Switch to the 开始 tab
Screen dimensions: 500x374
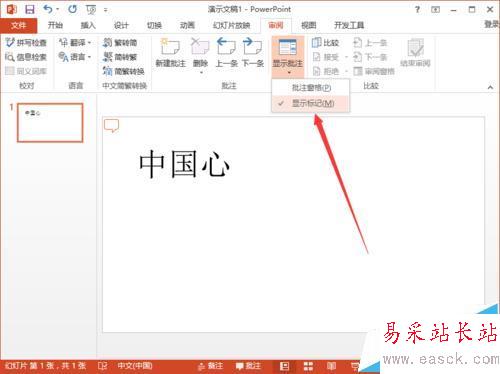tap(55, 25)
